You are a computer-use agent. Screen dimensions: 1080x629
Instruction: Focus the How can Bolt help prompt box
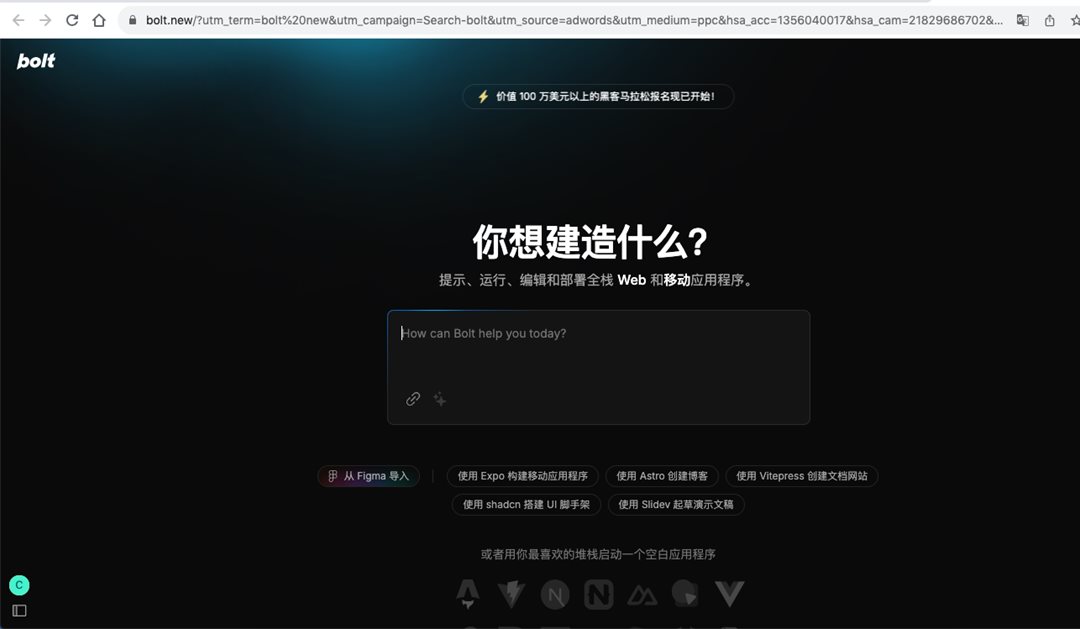point(599,367)
